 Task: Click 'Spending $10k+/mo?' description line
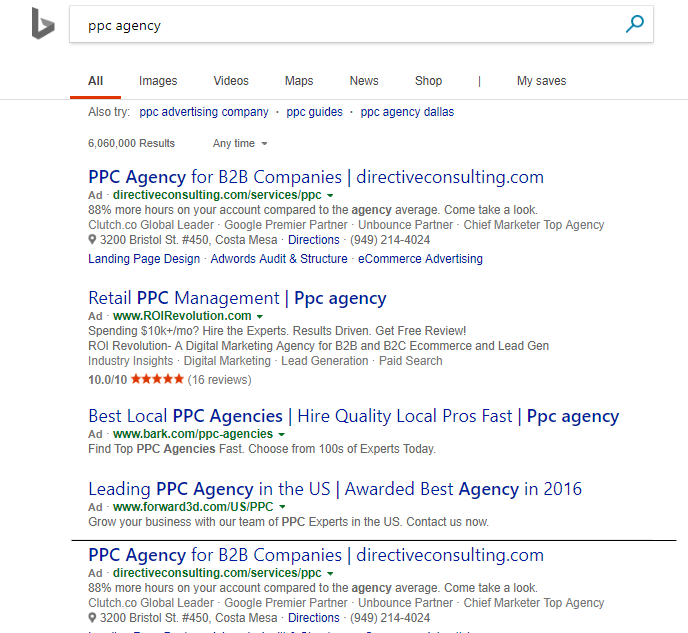277,331
